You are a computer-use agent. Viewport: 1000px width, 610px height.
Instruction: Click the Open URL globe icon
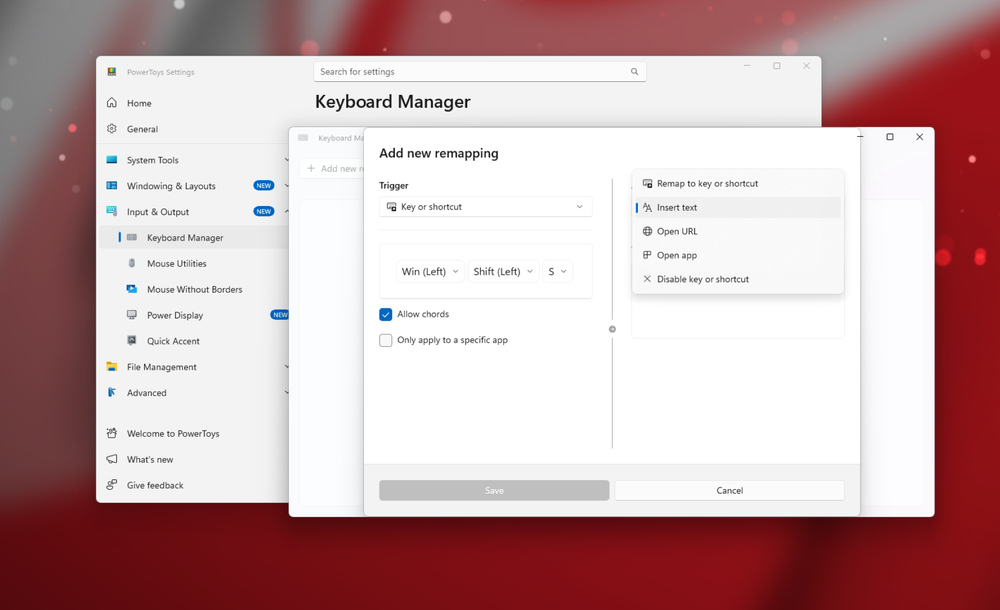[647, 231]
